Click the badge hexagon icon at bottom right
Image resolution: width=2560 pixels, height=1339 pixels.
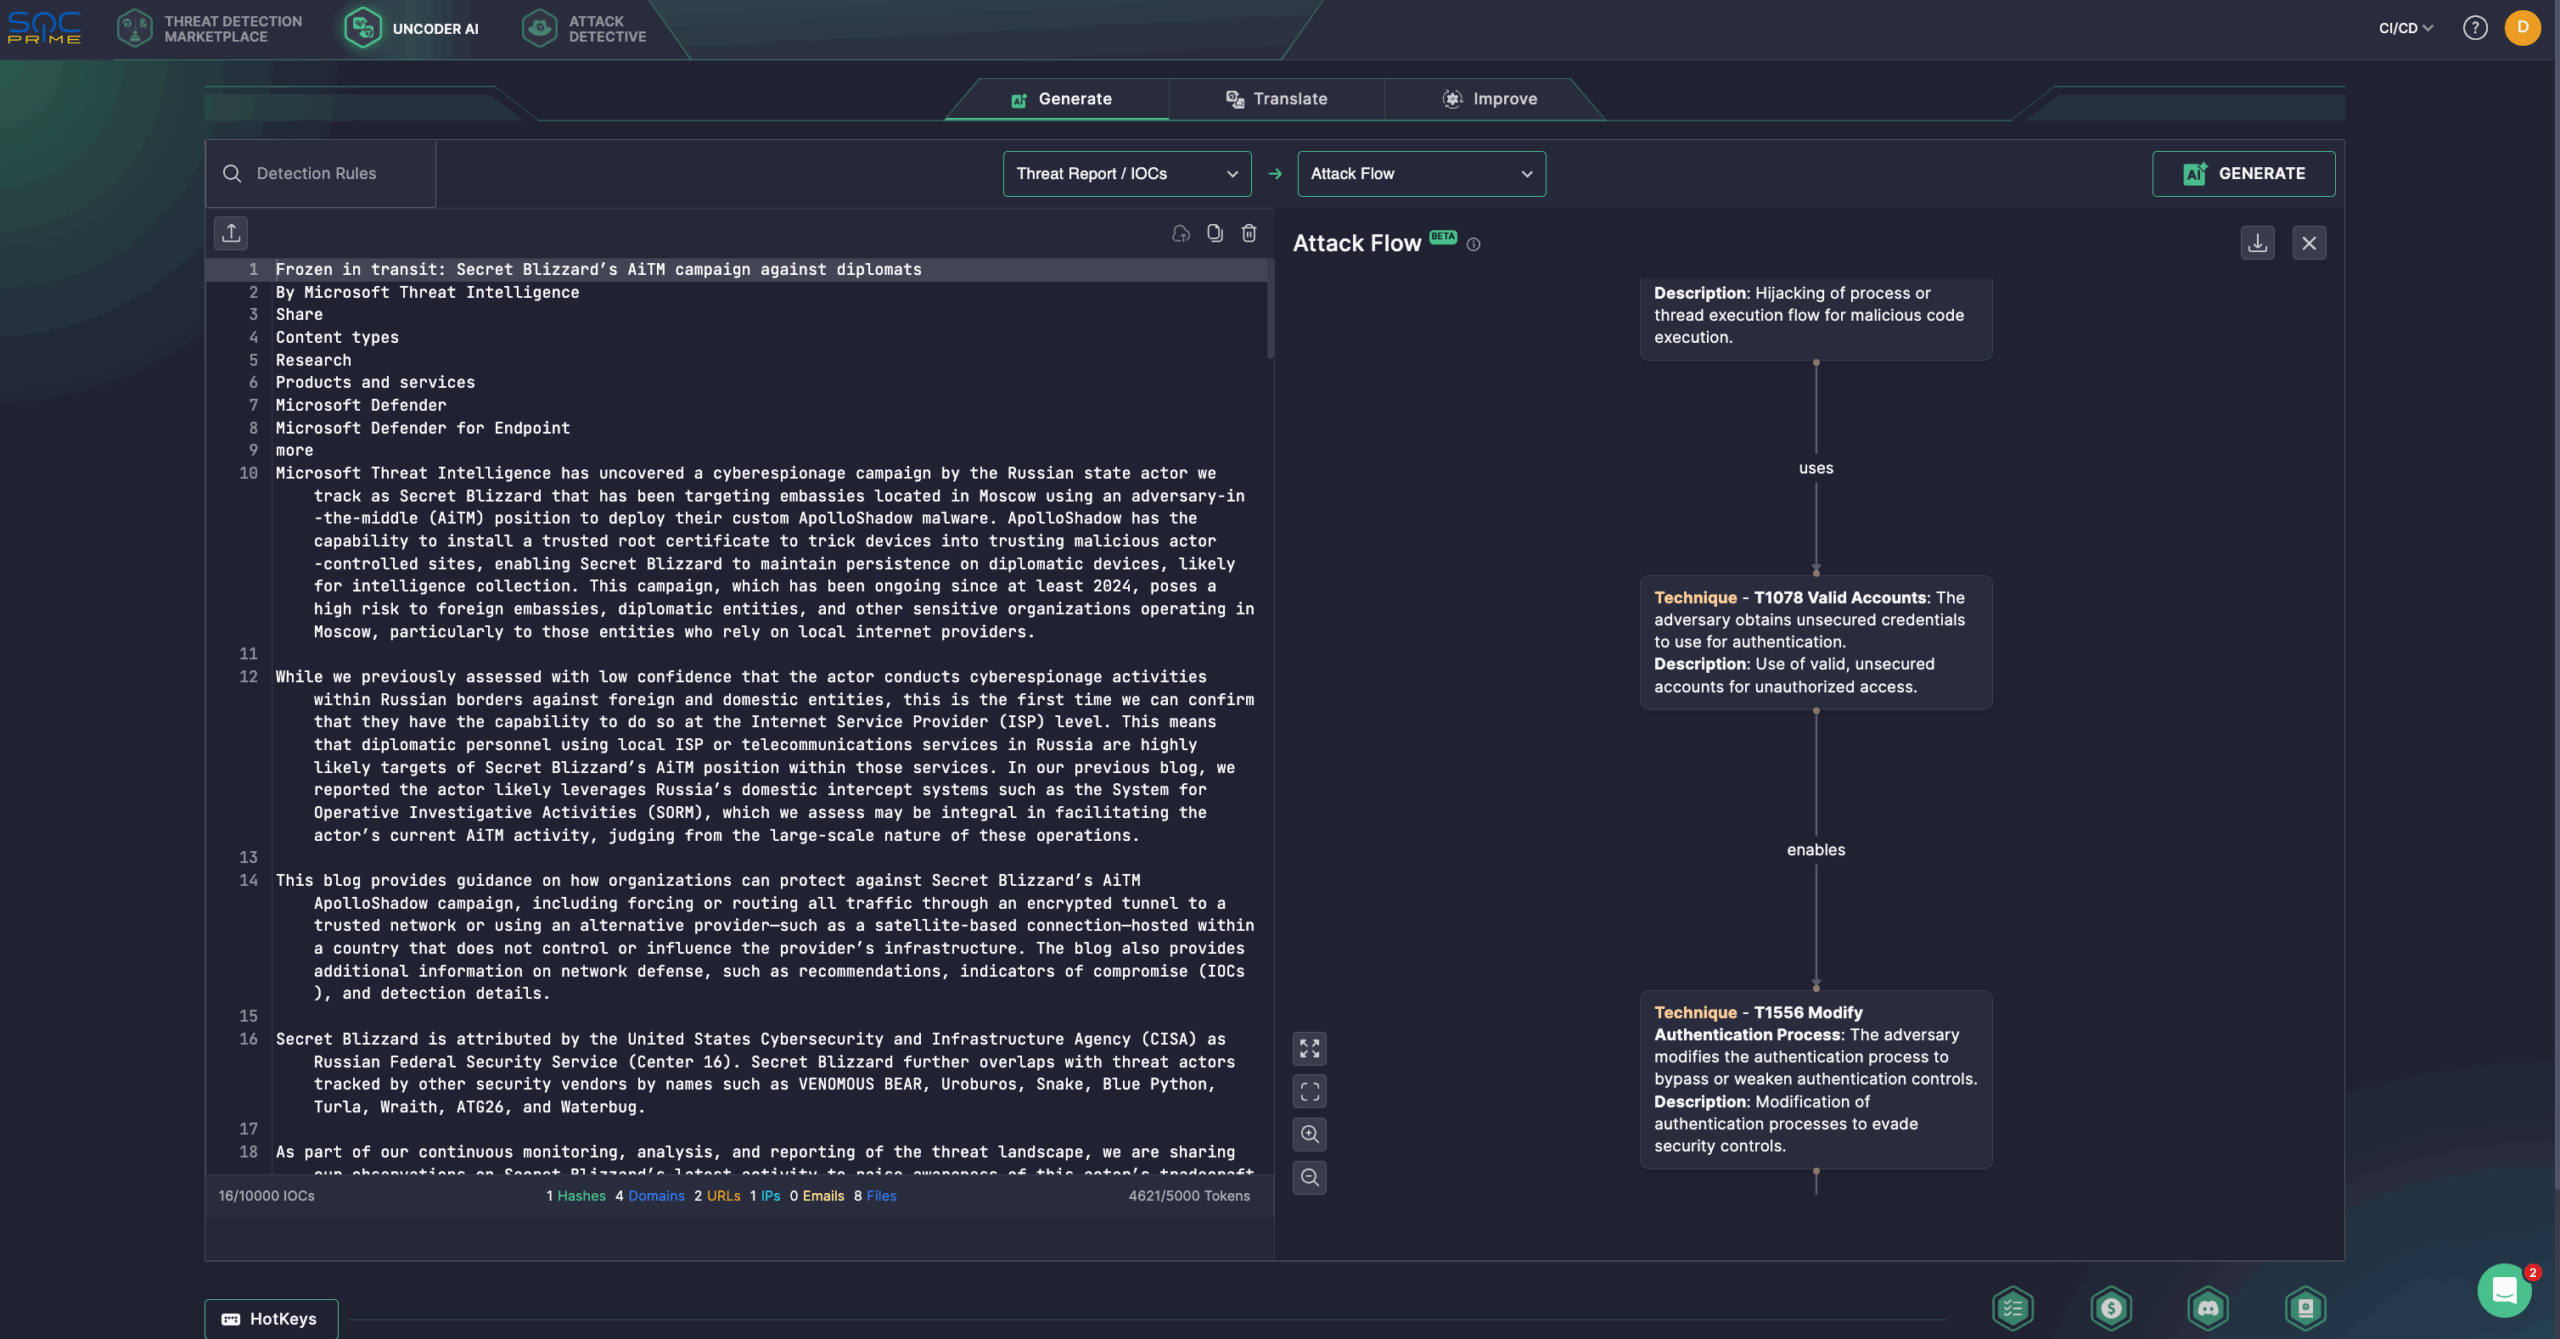(2305, 1308)
